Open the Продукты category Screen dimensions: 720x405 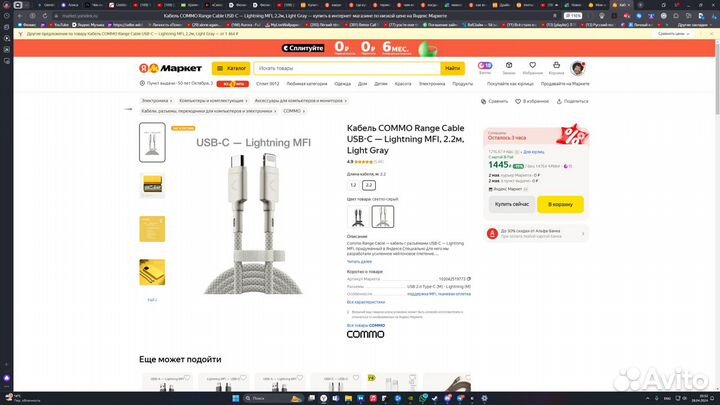click(x=462, y=84)
